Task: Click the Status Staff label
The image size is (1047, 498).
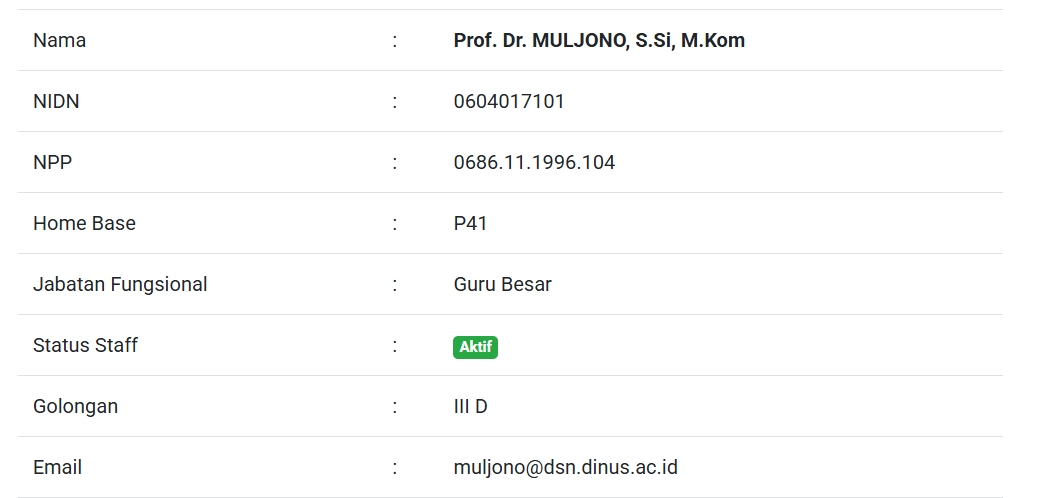Action: point(85,346)
